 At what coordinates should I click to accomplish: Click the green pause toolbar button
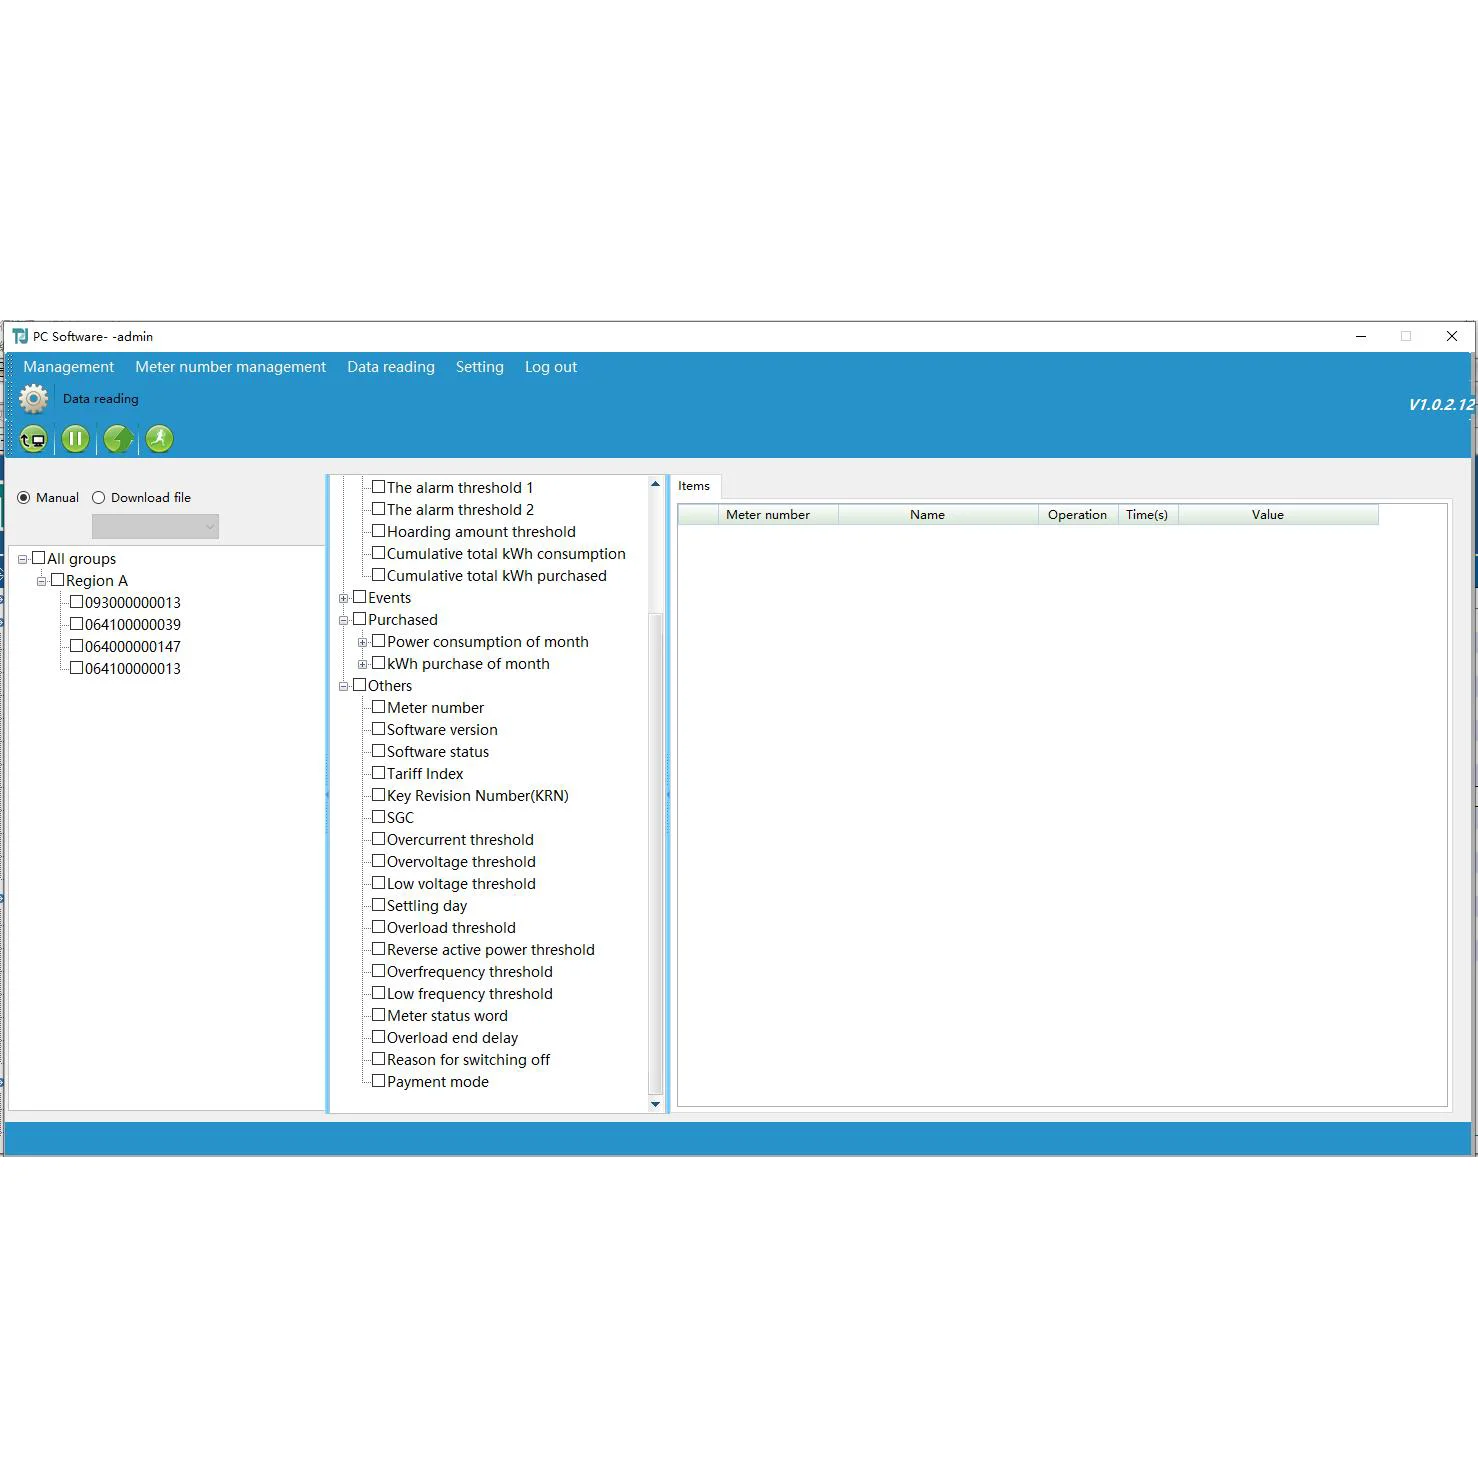pyautogui.click(x=75, y=439)
